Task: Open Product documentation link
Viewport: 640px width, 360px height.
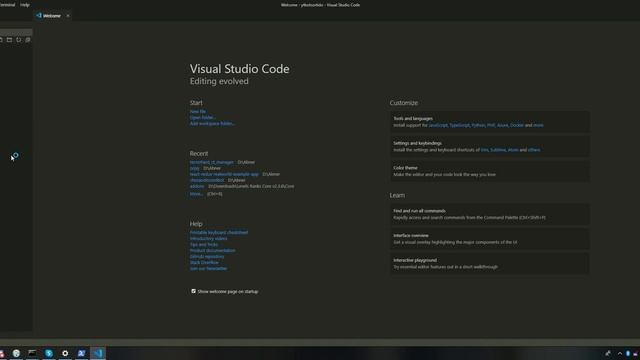Action: point(213,250)
